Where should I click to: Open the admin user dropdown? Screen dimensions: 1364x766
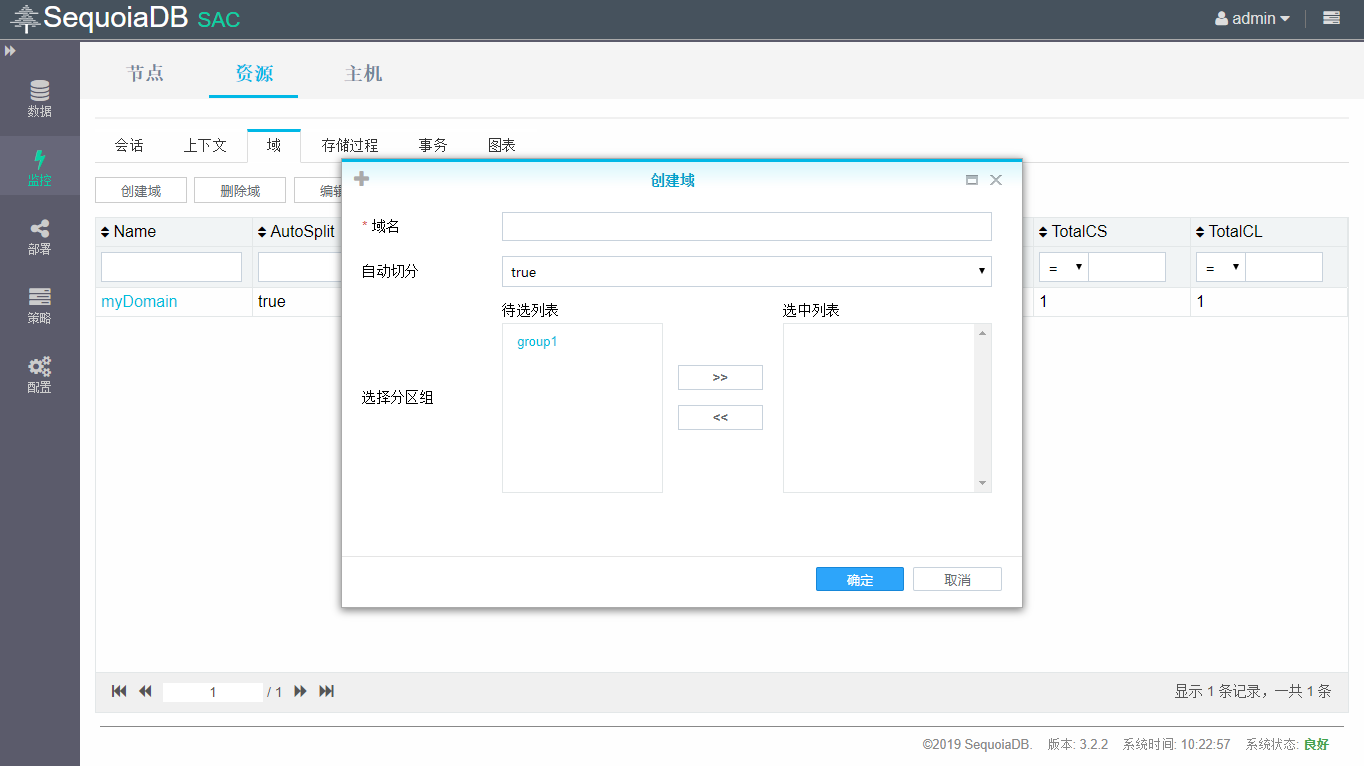1252,18
